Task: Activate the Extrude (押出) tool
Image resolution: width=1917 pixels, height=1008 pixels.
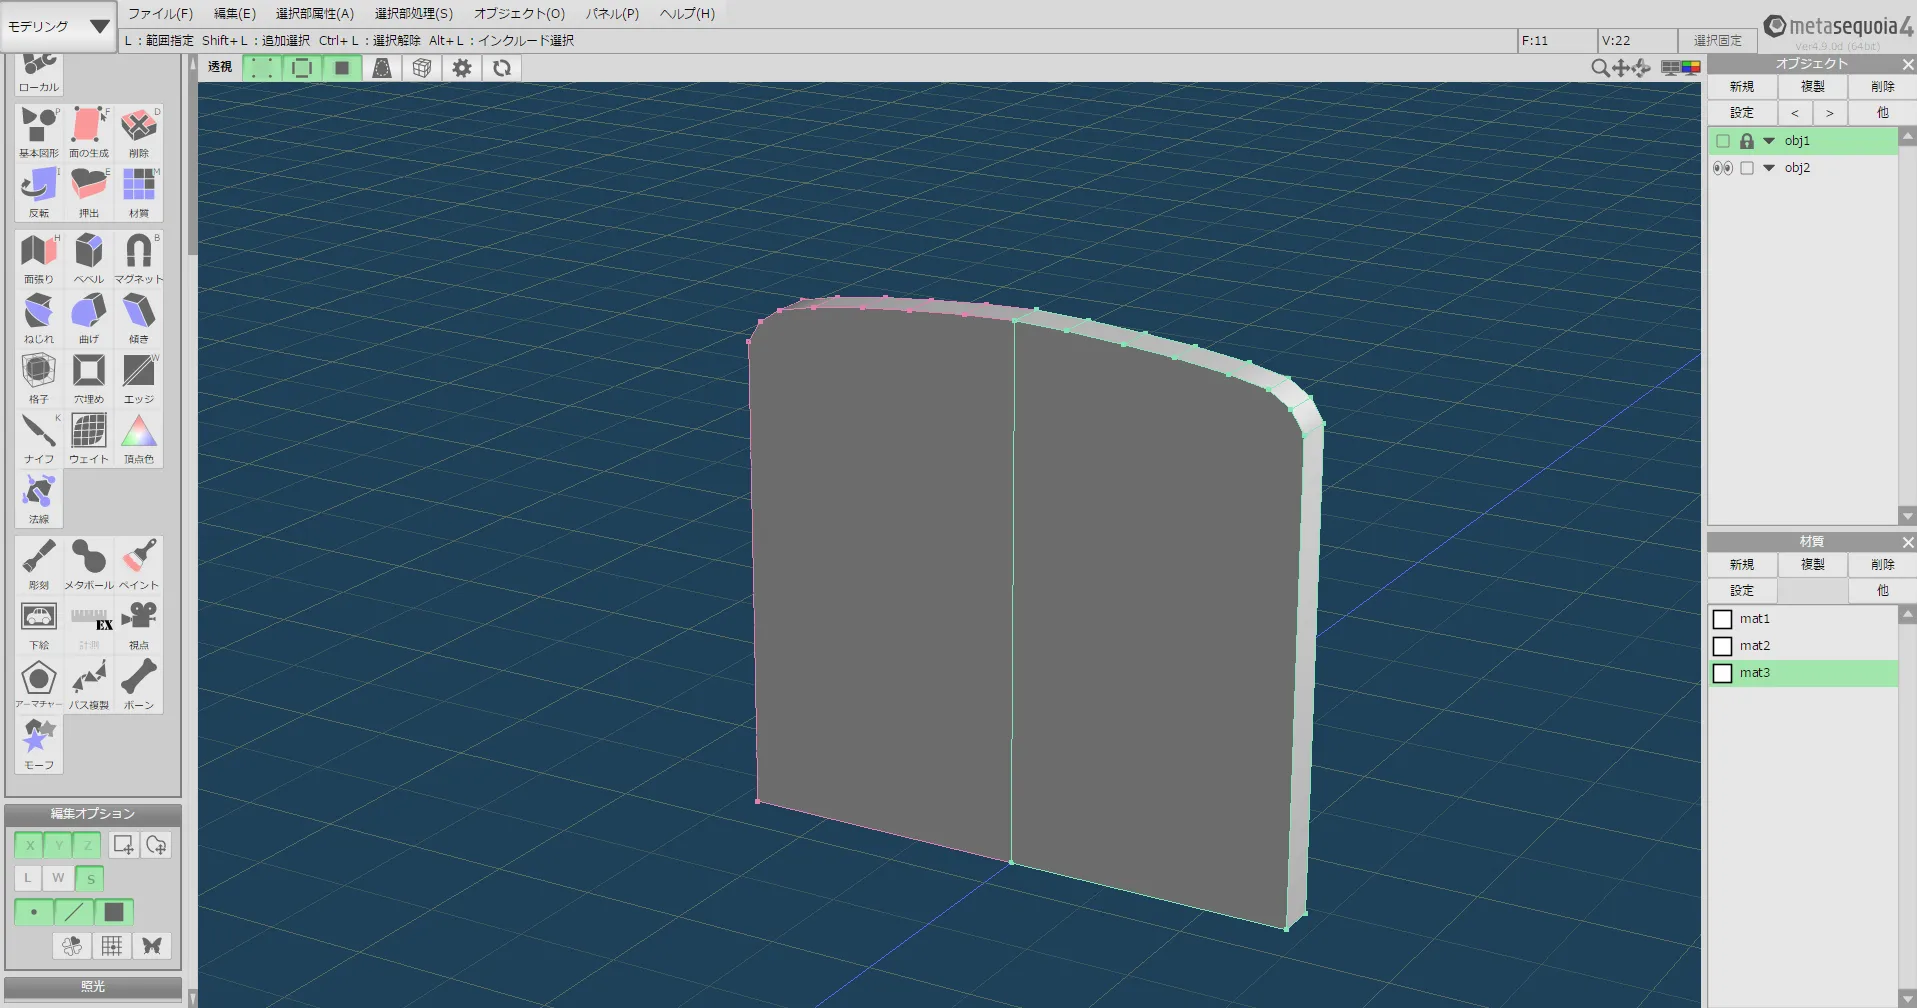Action: [x=88, y=191]
